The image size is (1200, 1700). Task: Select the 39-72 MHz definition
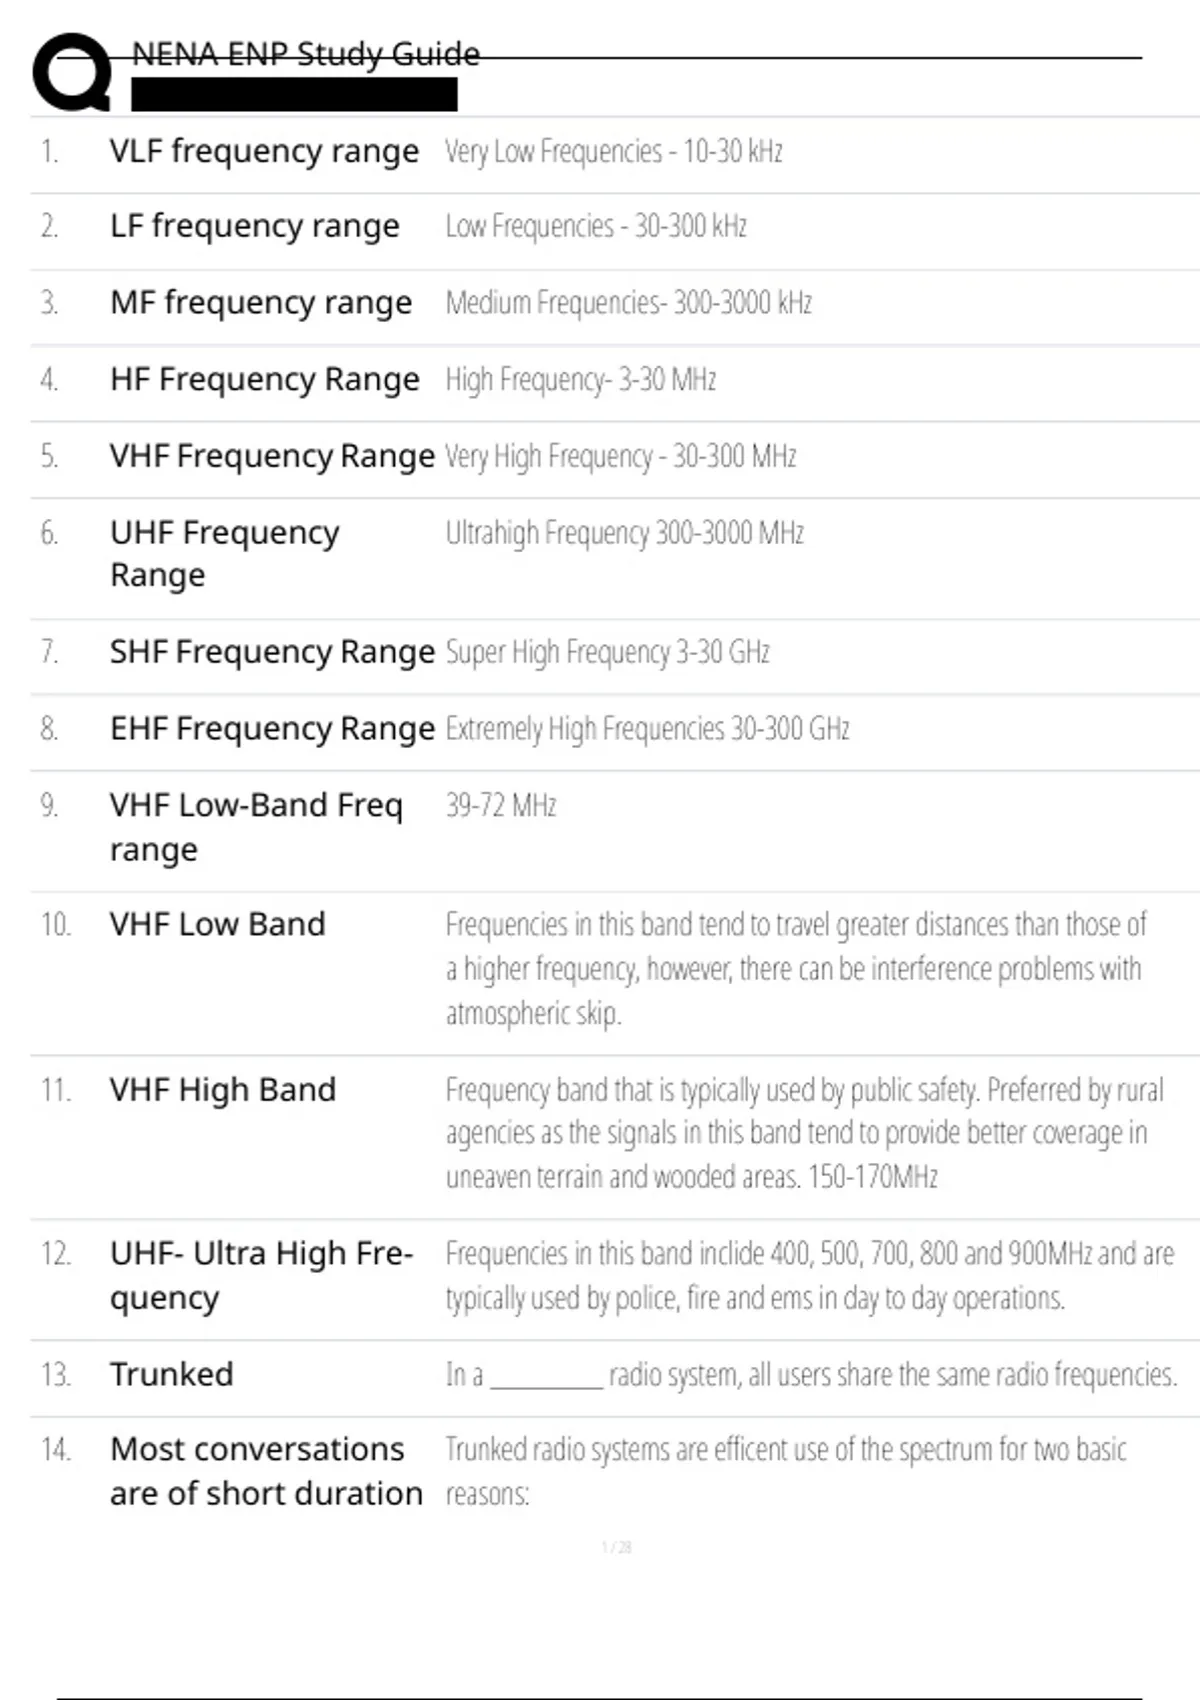(500, 805)
